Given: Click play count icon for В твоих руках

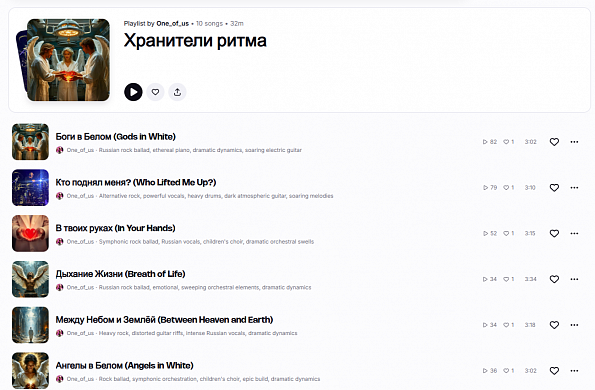Looking at the screenshot, I should click(x=485, y=233).
